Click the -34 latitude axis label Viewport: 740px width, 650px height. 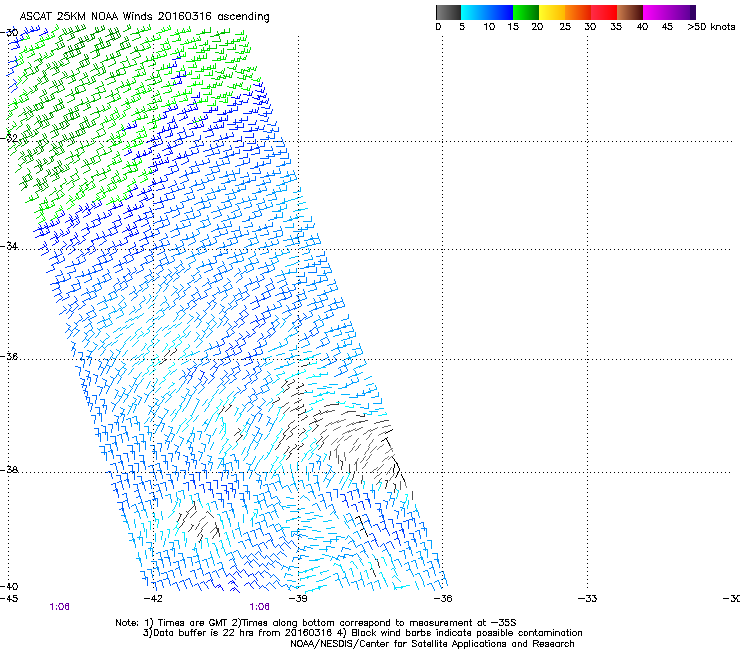pos(9,246)
